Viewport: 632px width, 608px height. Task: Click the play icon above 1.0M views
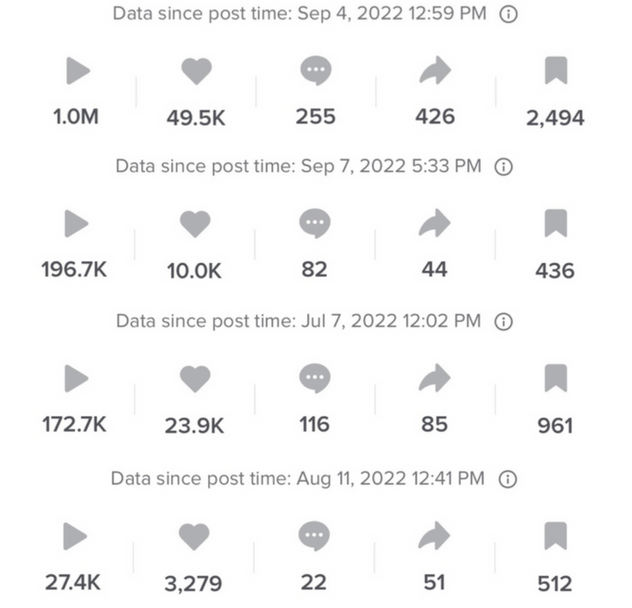point(78,71)
